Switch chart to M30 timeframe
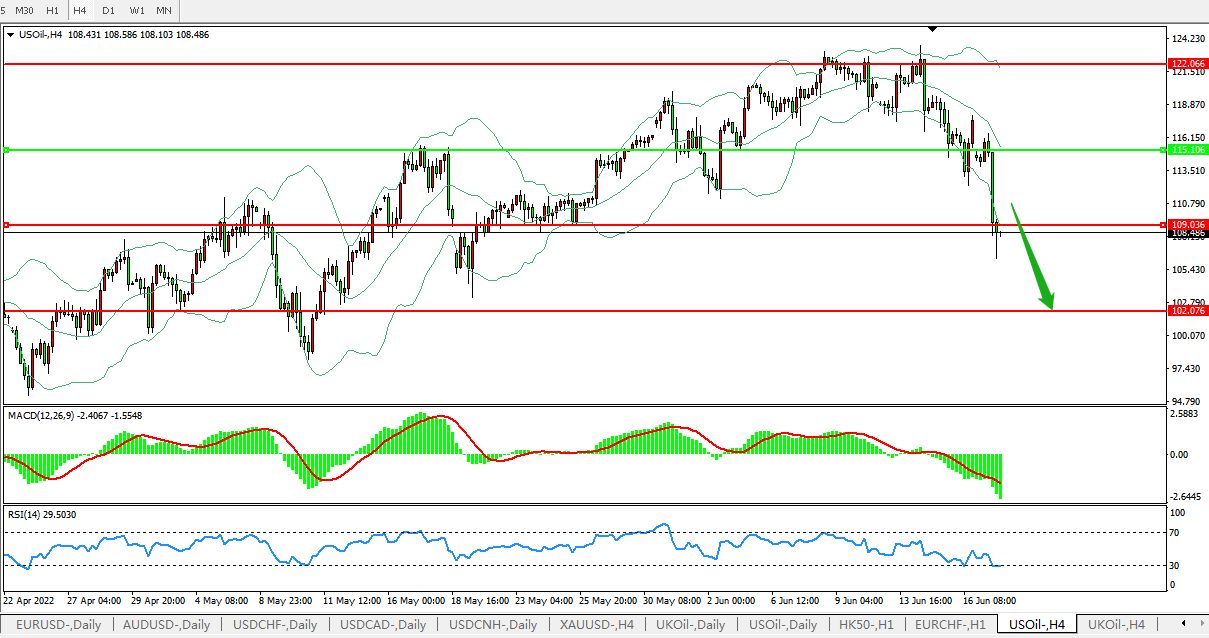 click(x=25, y=10)
